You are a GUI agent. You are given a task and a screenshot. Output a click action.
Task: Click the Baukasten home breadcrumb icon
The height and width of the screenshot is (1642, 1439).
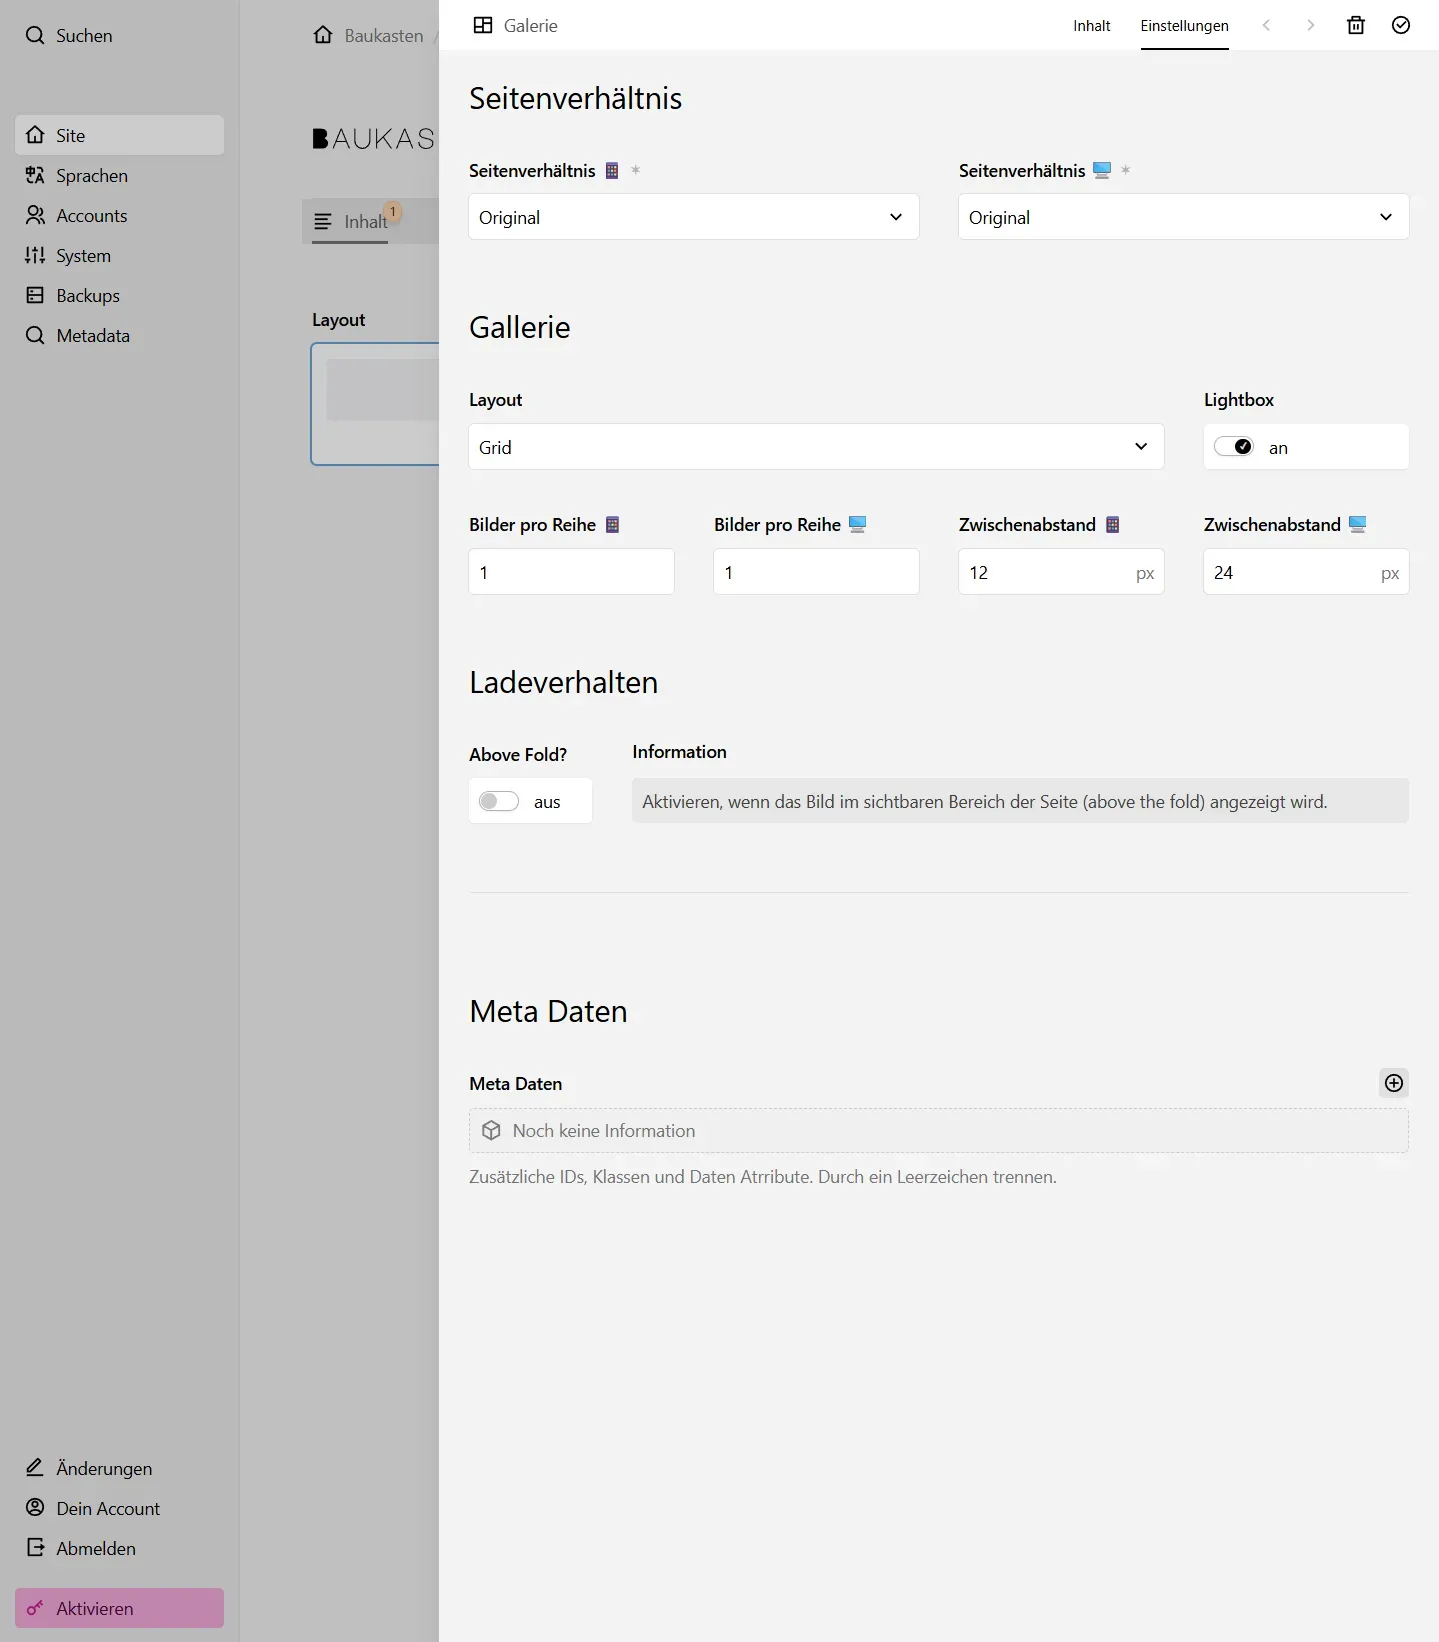(x=323, y=36)
